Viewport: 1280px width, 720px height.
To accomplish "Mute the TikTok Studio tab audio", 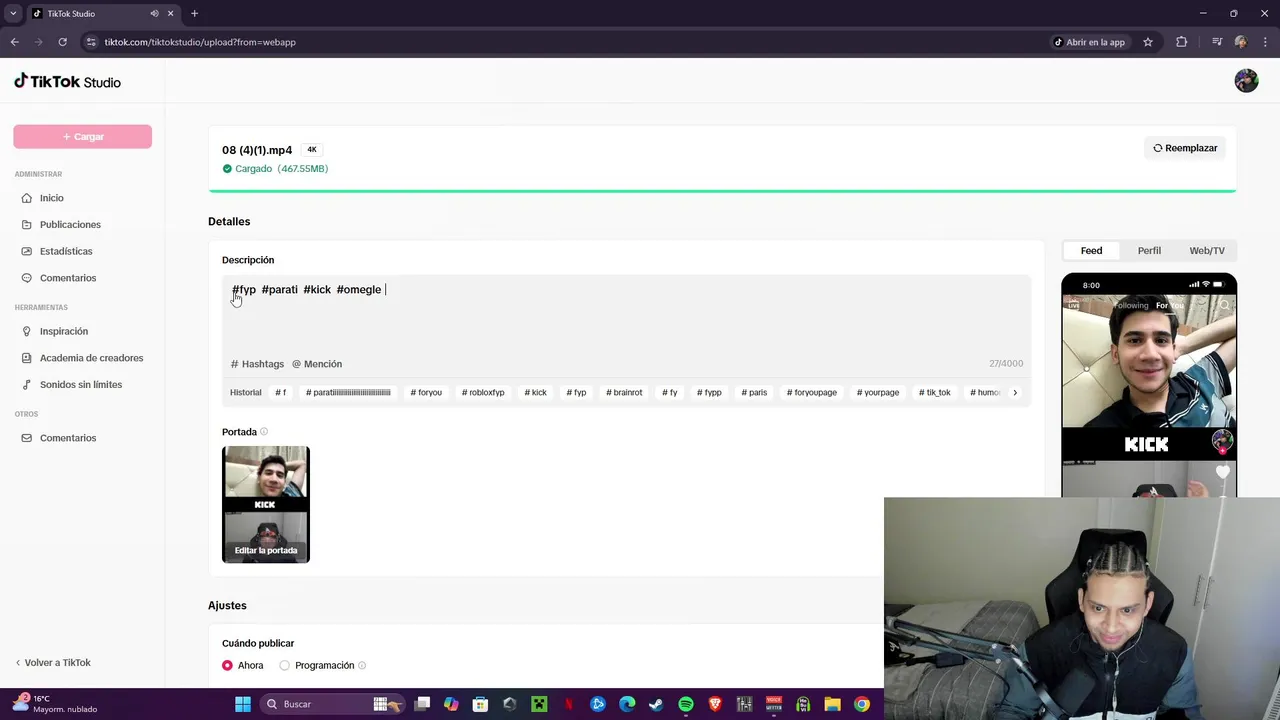I will click(154, 14).
